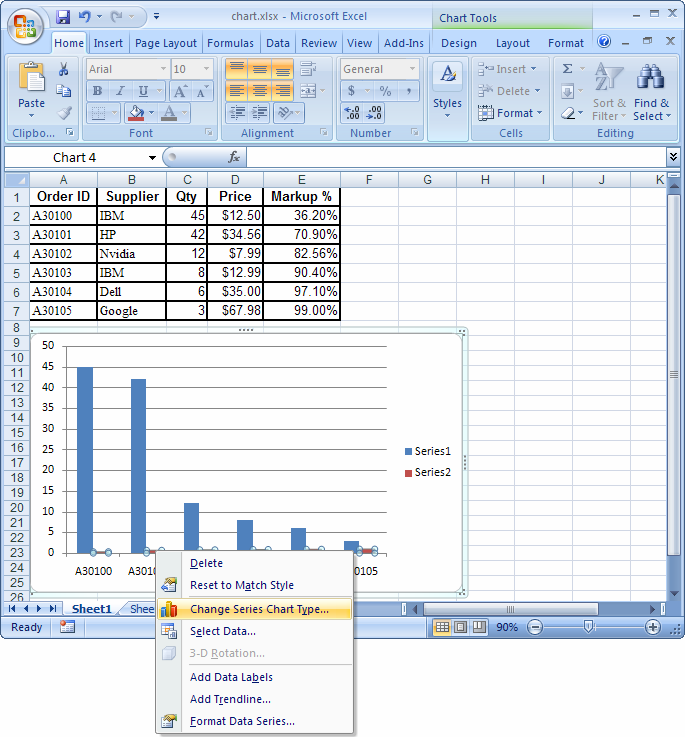
Task: Toggle Middle Align button
Action: 260,69
